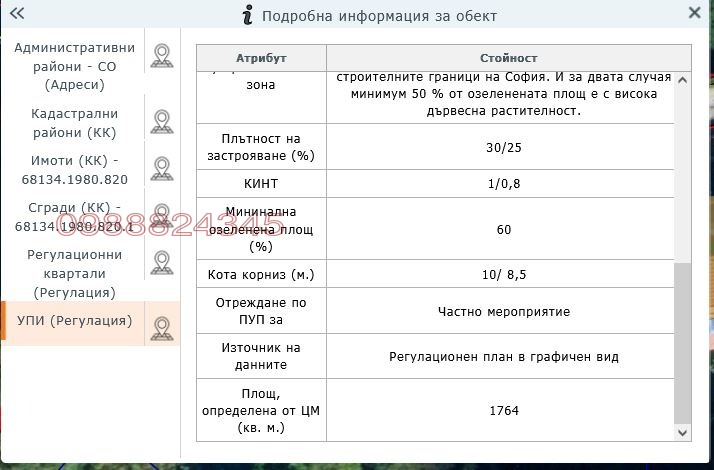The image size is (714, 470).
Task: Select the зона attribute cell
Action: pyautogui.click(x=261, y=97)
